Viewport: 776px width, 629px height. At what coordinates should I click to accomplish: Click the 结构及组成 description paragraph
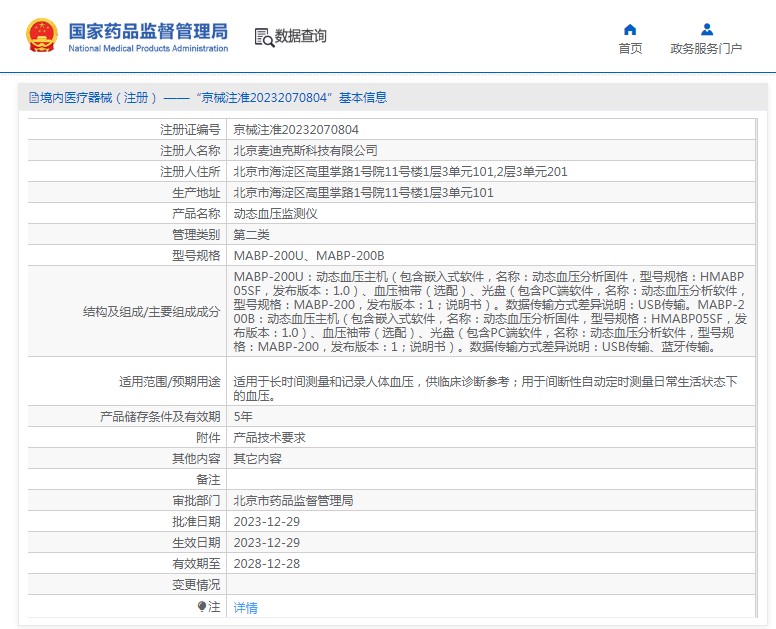pos(490,311)
